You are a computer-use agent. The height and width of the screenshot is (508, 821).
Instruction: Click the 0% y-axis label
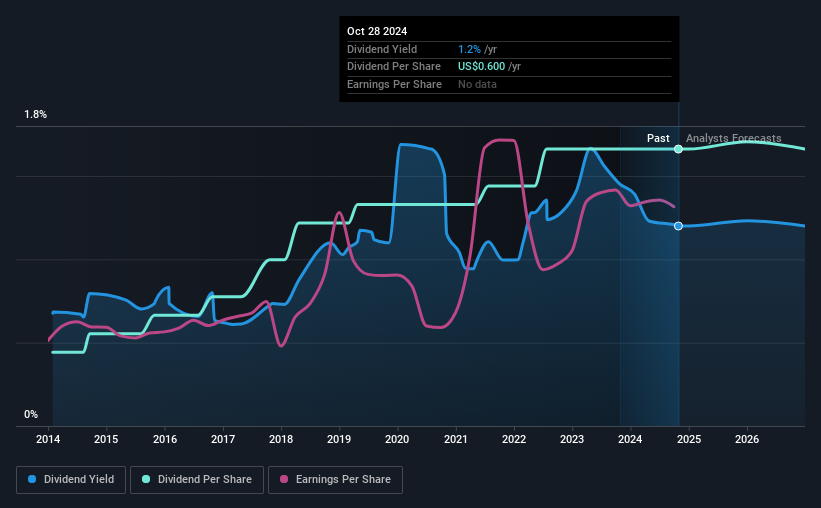point(31,415)
